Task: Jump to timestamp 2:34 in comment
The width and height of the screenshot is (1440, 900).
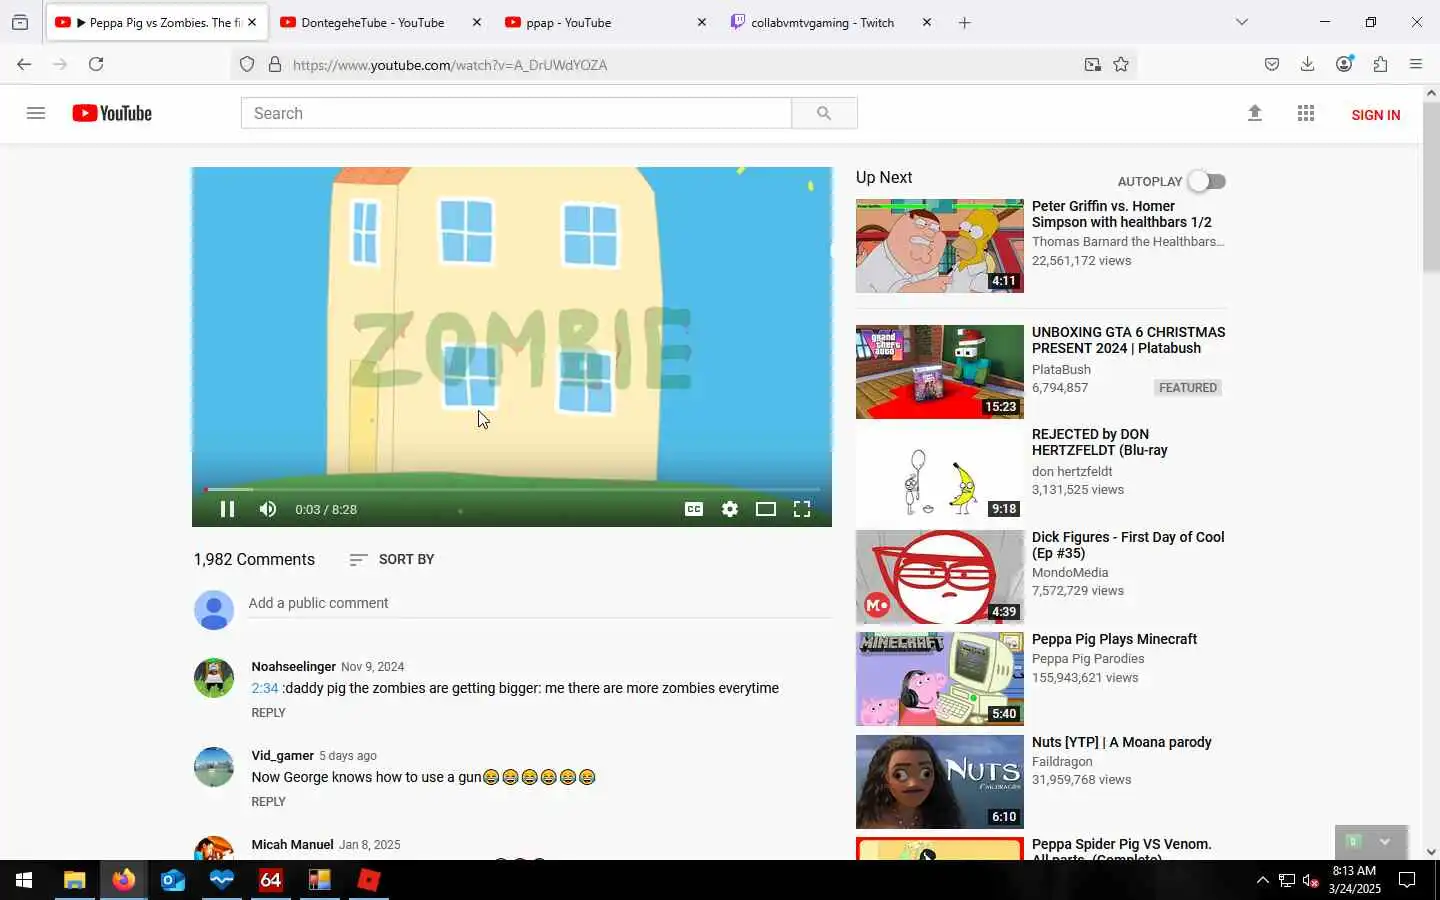Action: point(264,688)
